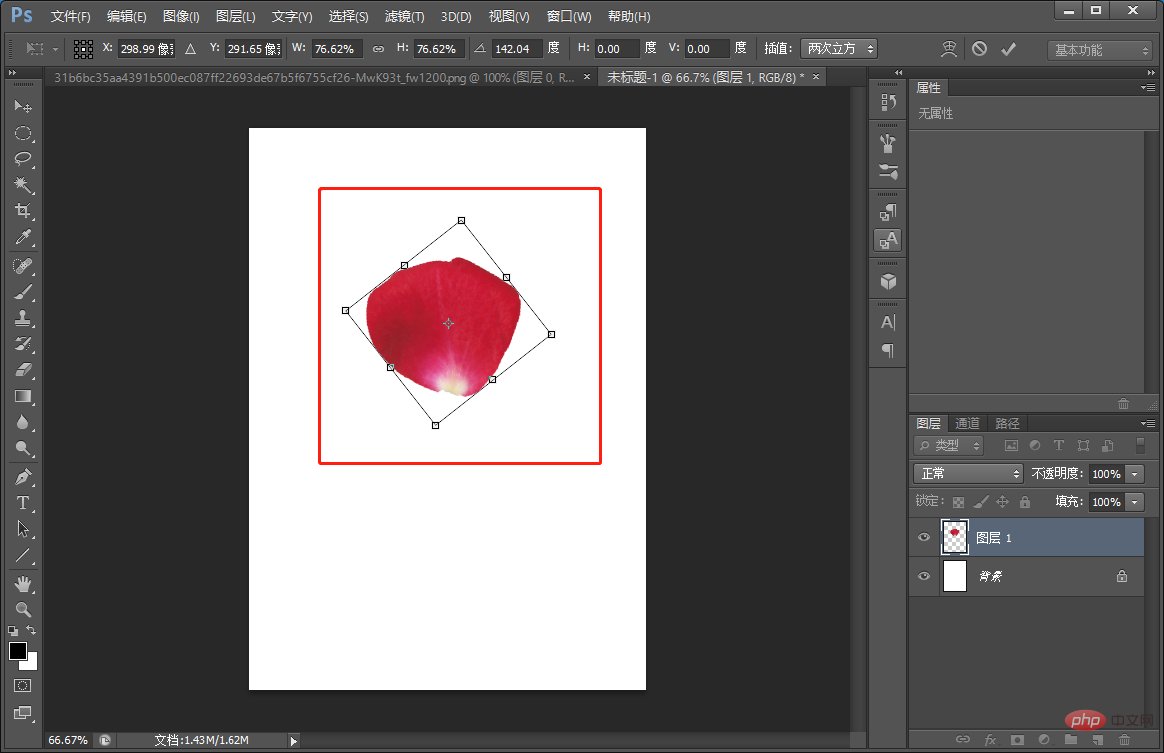Open the Paragraph panel icon
Viewport: 1164px width, 753px height.
click(888, 350)
